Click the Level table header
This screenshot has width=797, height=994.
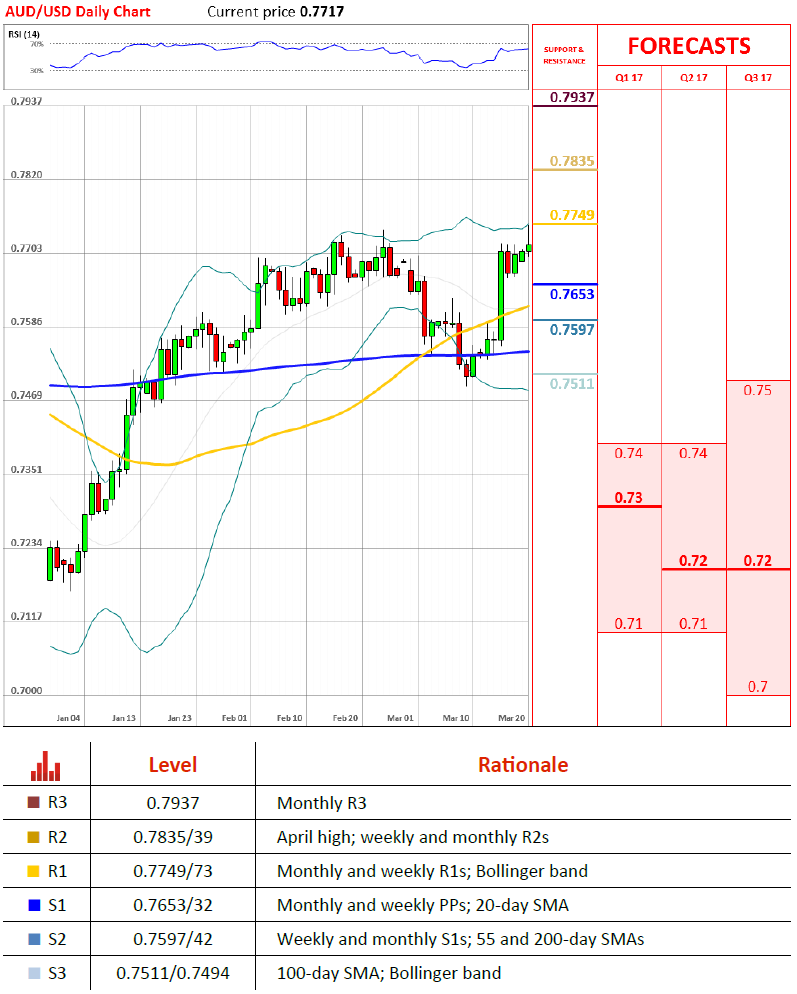pyautogui.click(x=172, y=765)
